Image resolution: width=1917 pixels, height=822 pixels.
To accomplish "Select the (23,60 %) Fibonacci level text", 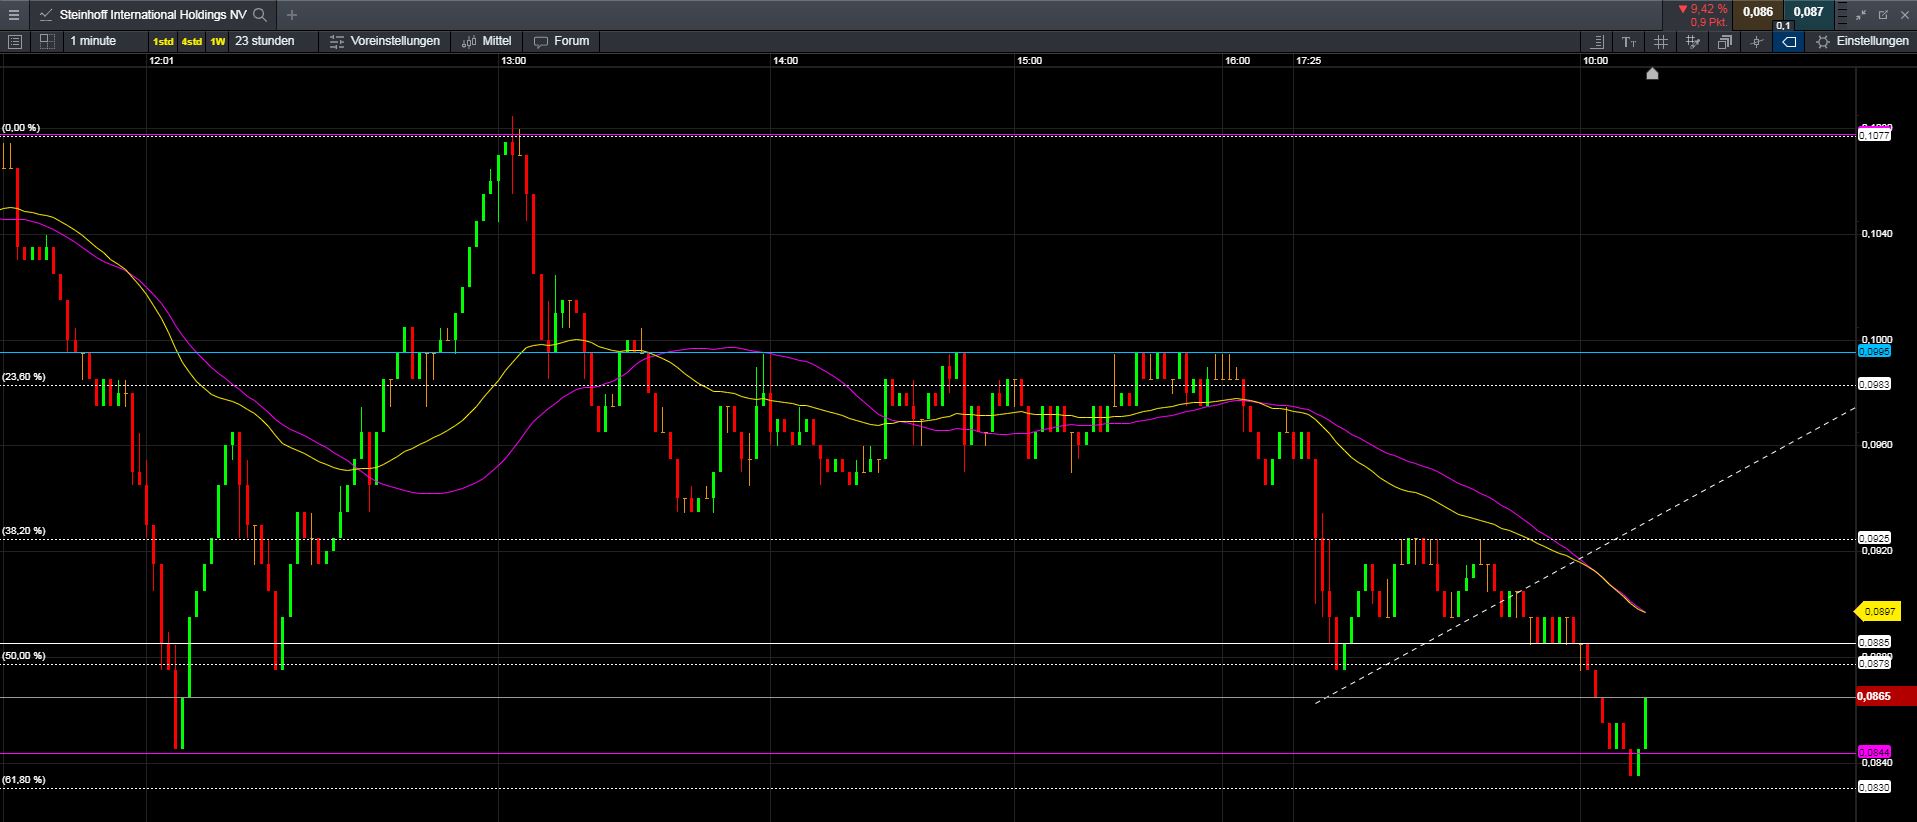I will (x=23, y=377).
